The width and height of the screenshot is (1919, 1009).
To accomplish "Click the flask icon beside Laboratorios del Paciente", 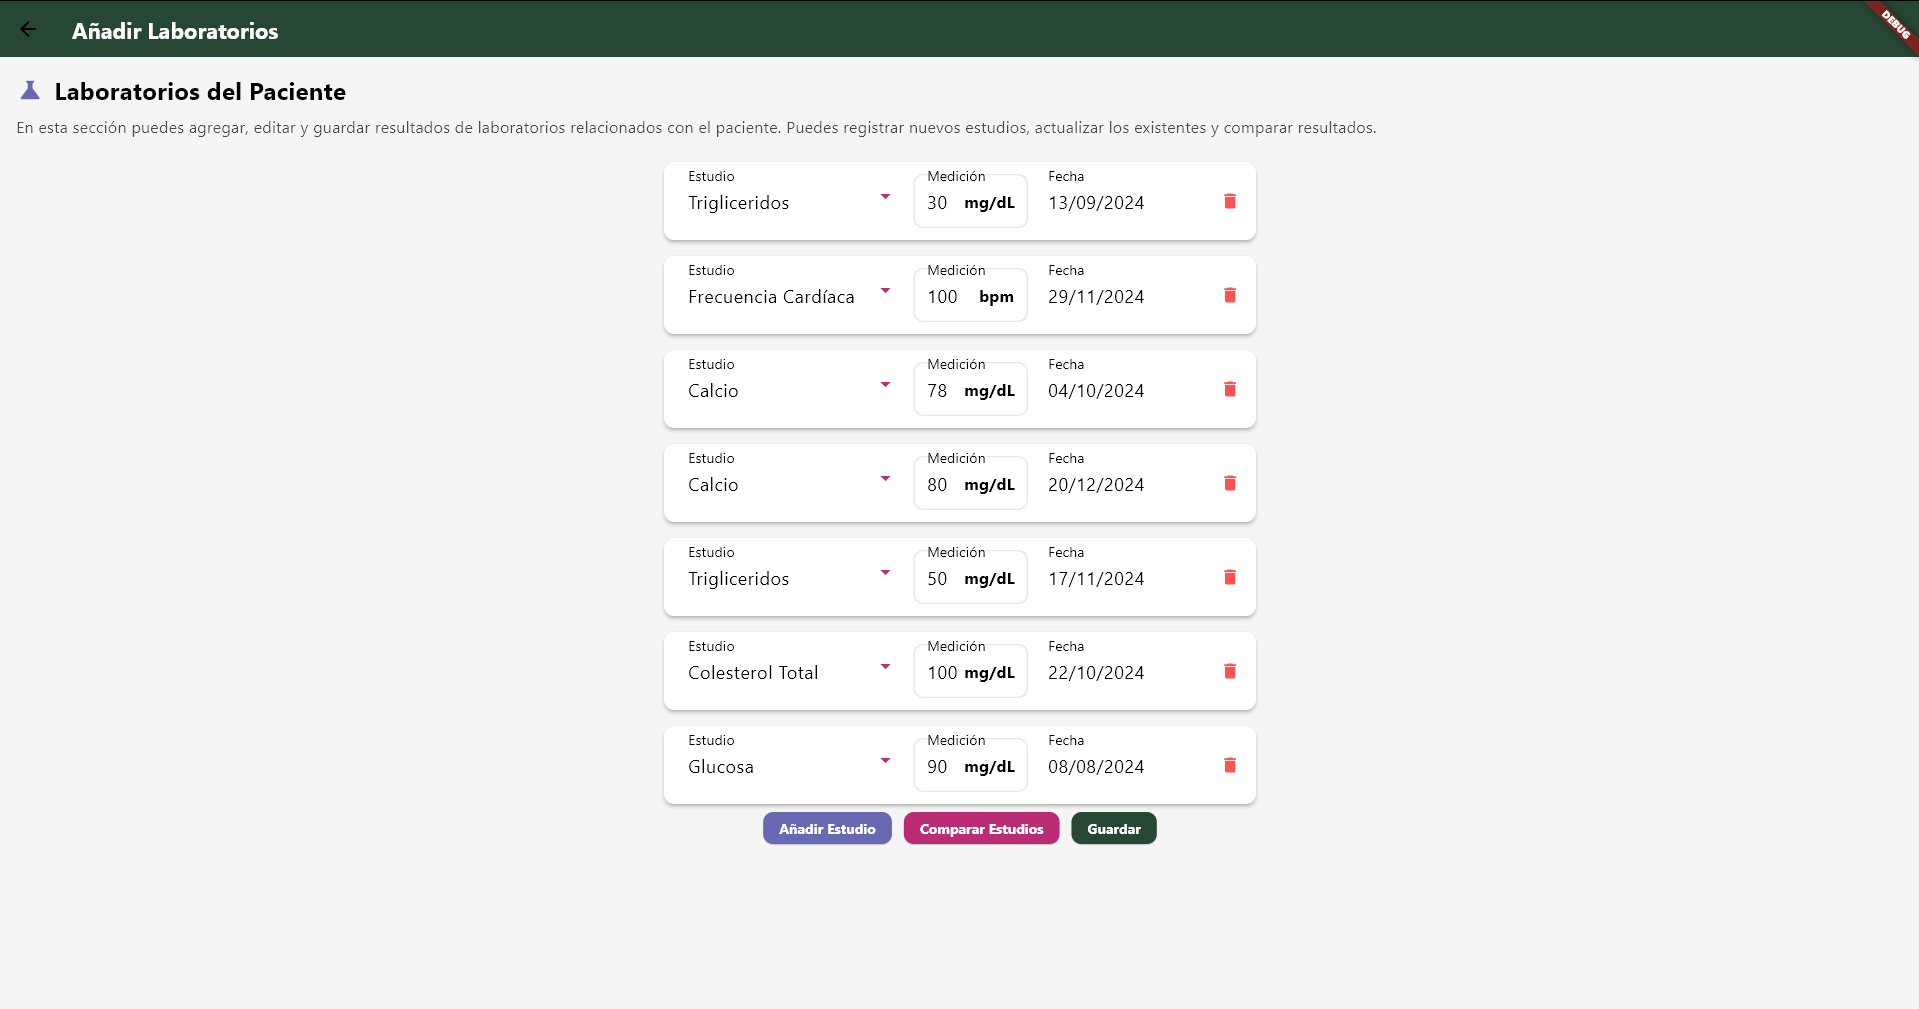I will click(30, 91).
